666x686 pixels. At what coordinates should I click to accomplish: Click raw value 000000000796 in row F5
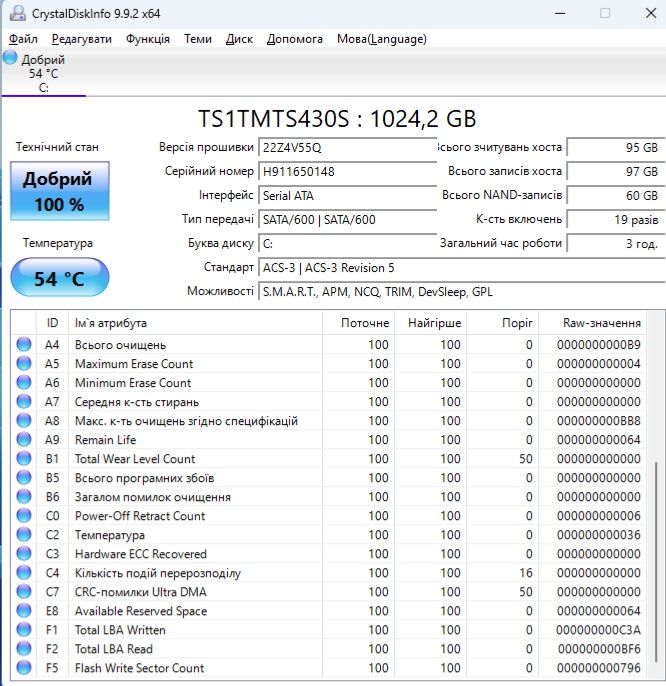click(x=599, y=668)
